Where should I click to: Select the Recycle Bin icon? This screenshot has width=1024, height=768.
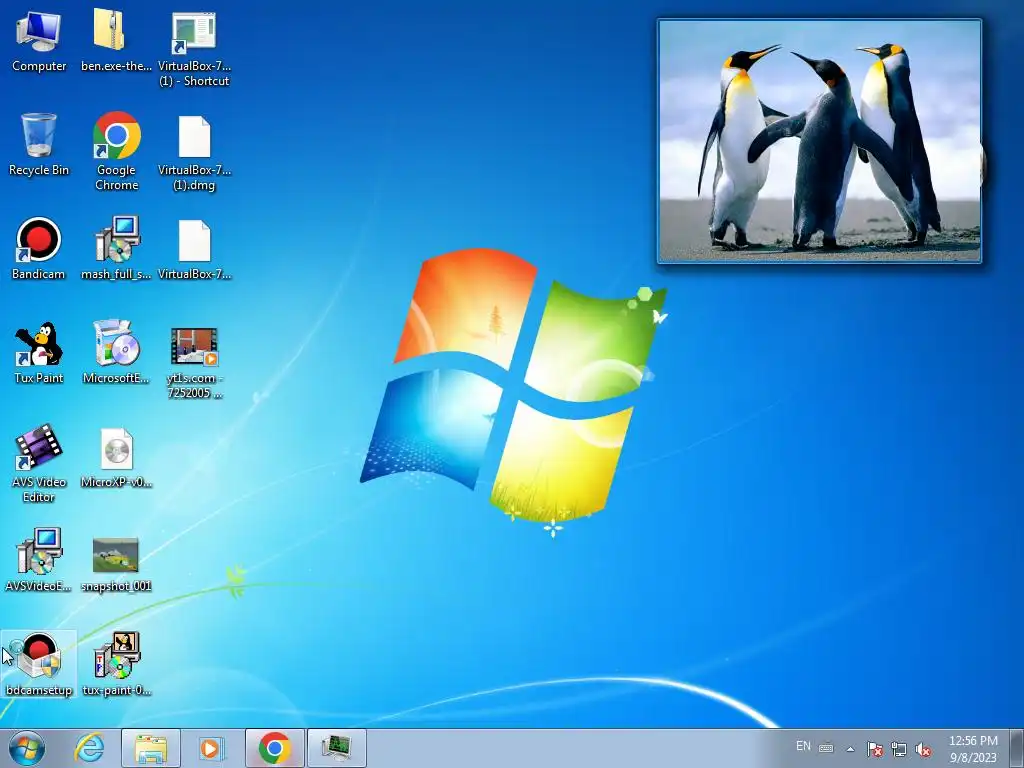39,145
